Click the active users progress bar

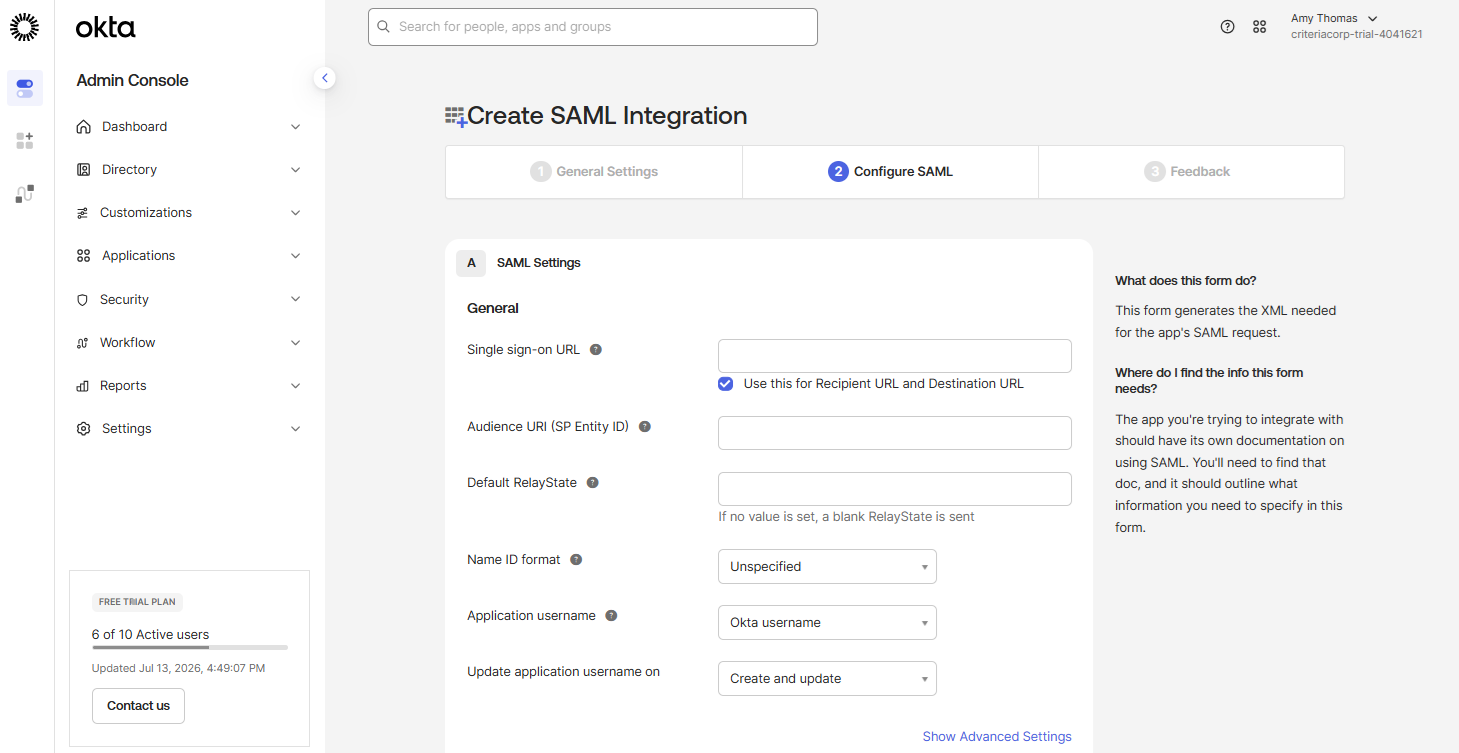coord(190,648)
